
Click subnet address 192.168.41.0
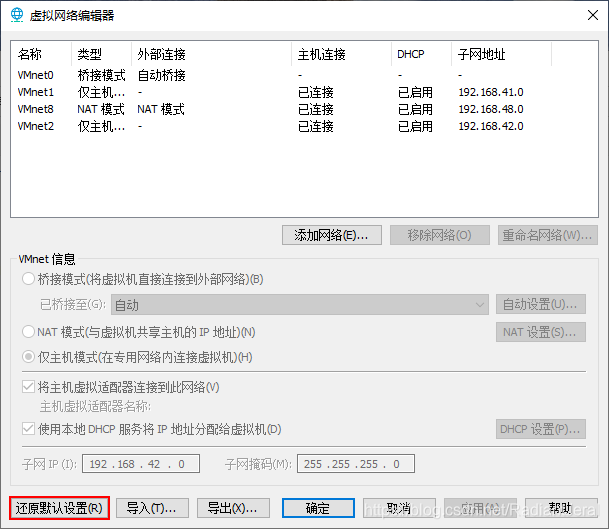[x=491, y=92]
